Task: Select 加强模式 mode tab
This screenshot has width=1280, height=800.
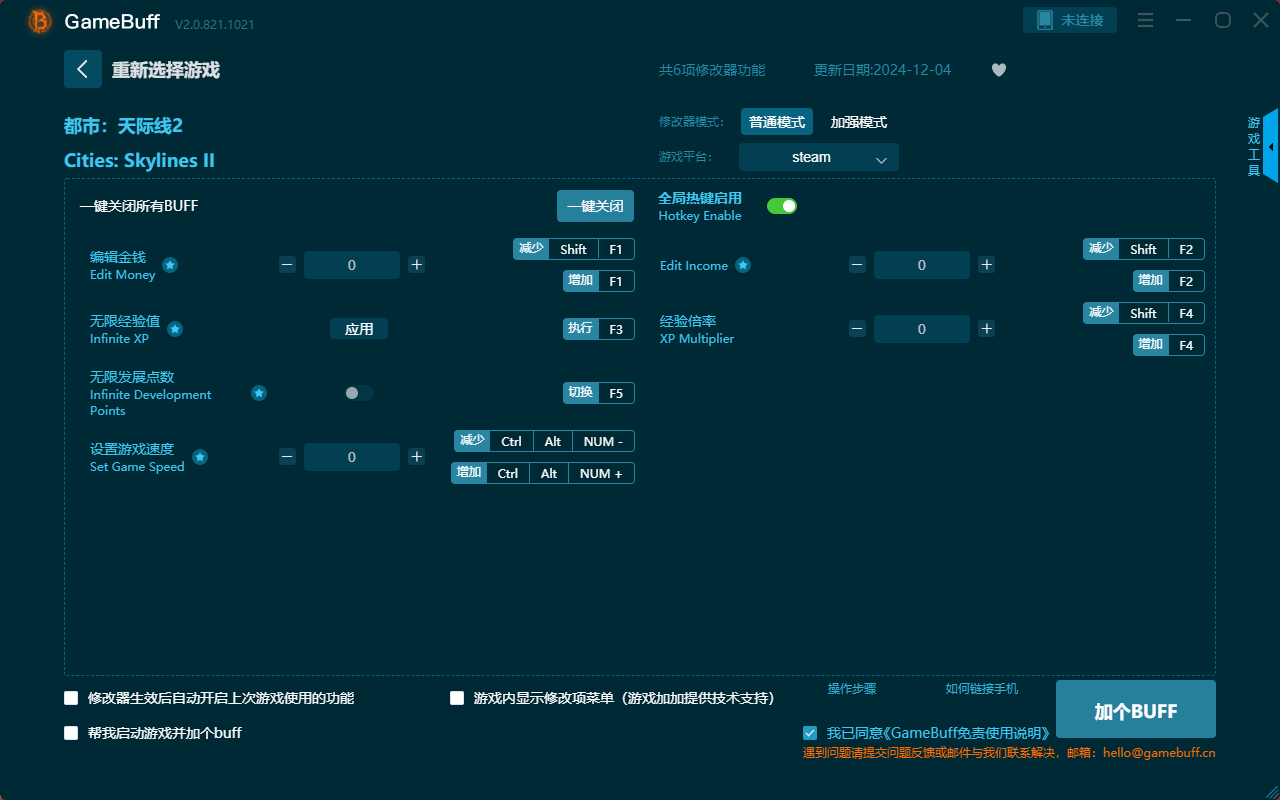Action: tap(859, 122)
